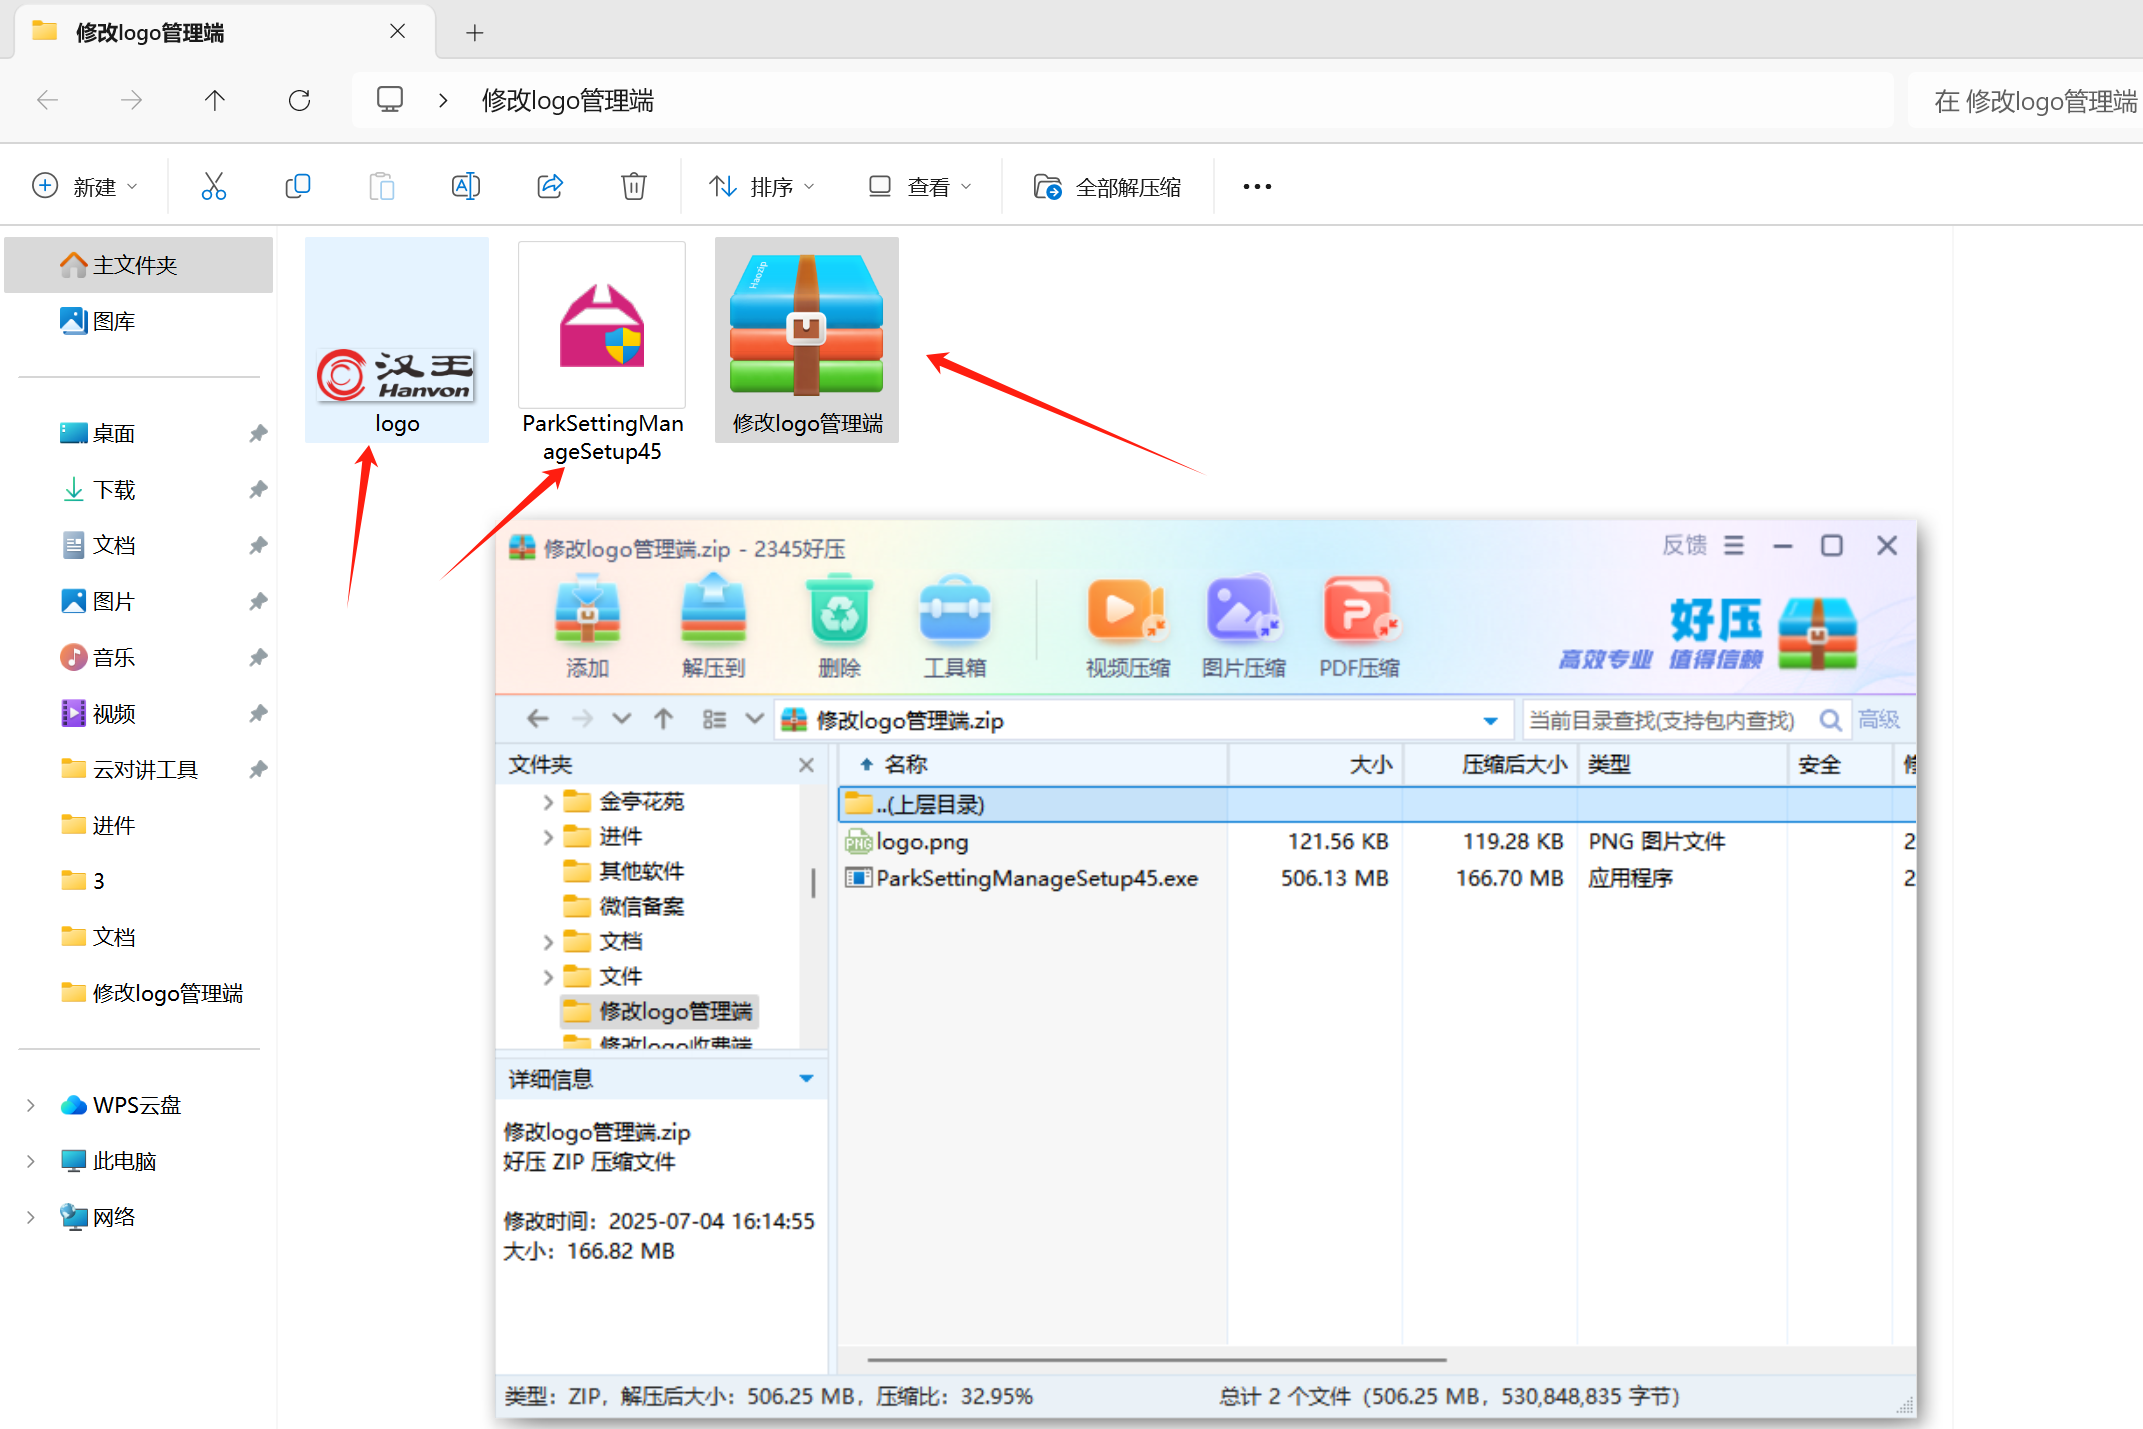Expand the 金亭花苑 folder tree node
Viewport: 2143px width, 1429px height.
click(x=547, y=802)
